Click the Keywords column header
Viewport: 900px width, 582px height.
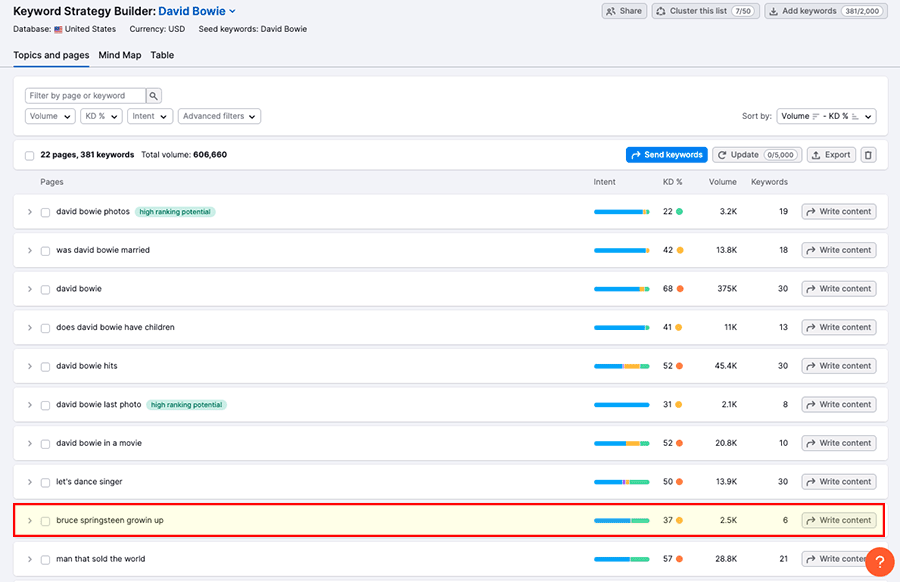pyautogui.click(x=769, y=182)
